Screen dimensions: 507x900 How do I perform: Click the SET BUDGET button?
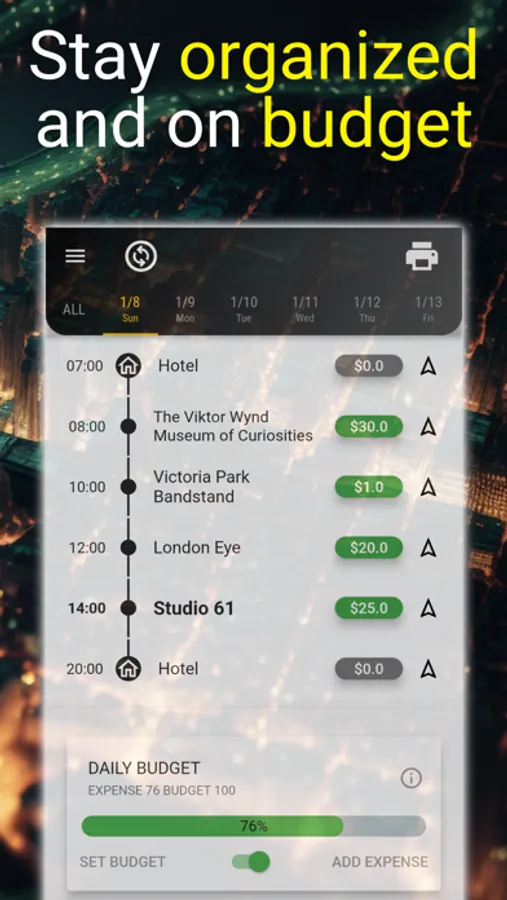pos(122,862)
